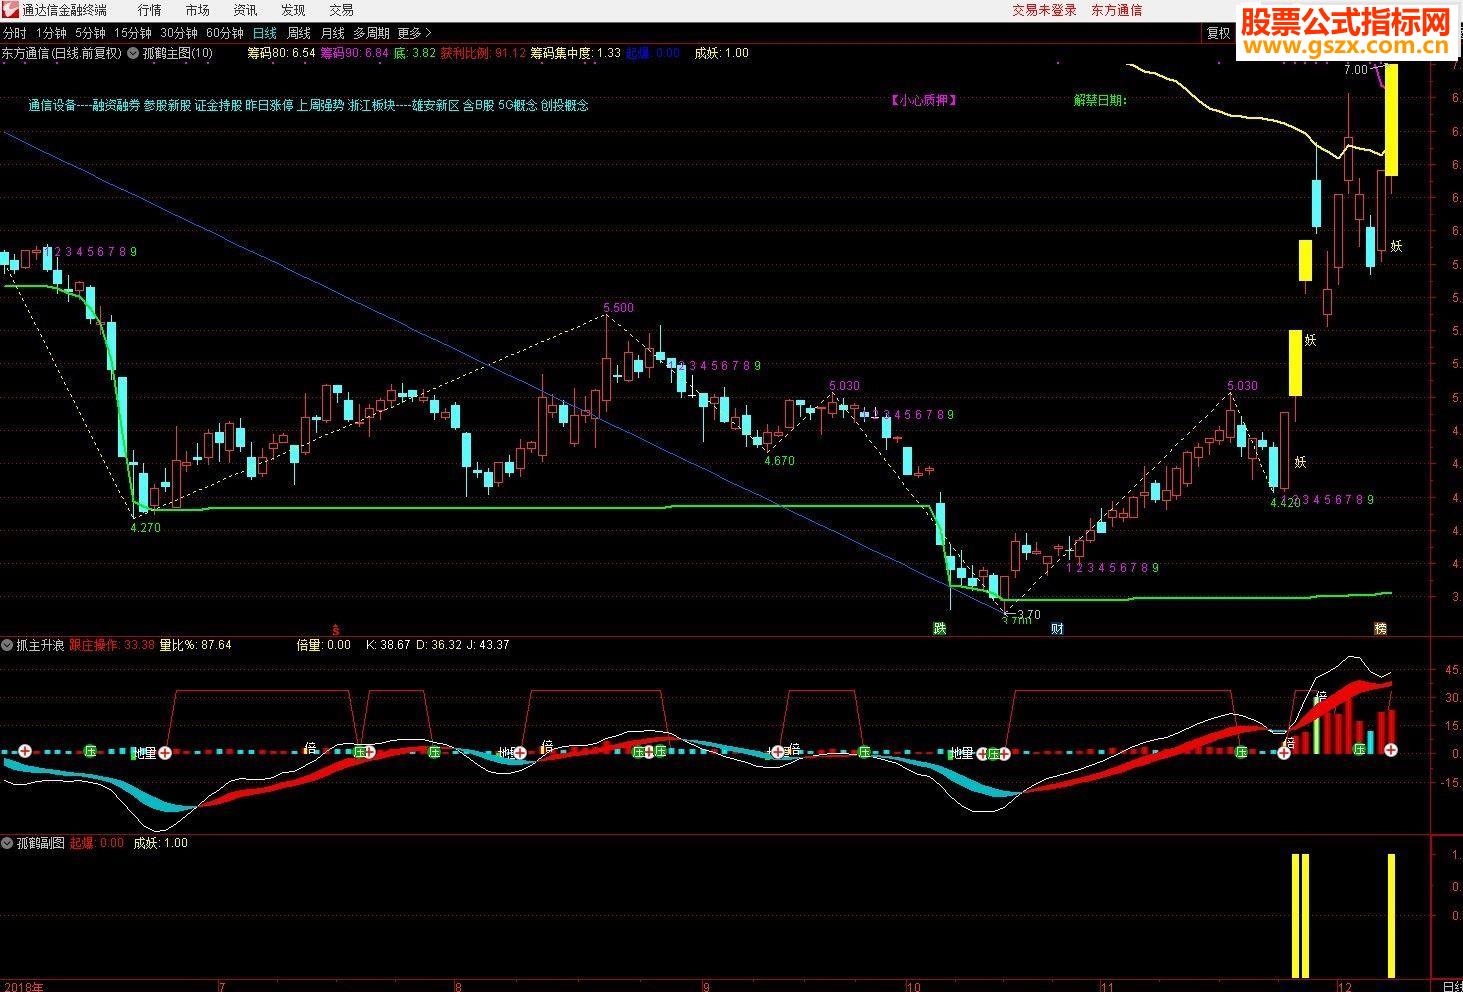This screenshot has width=1463, height=992.
Task: Click the 5.500 peak price label
Action: 618,308
